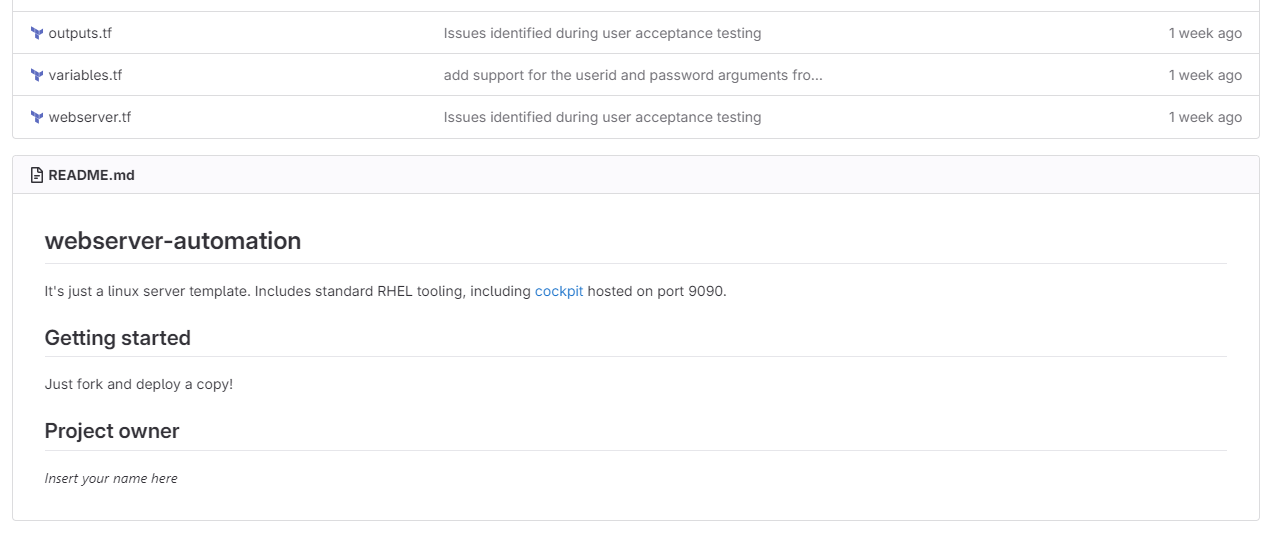The image size is (1277, 543).
Task: Click the Terraform icon beside variables.tf
Action: [37, 75]
